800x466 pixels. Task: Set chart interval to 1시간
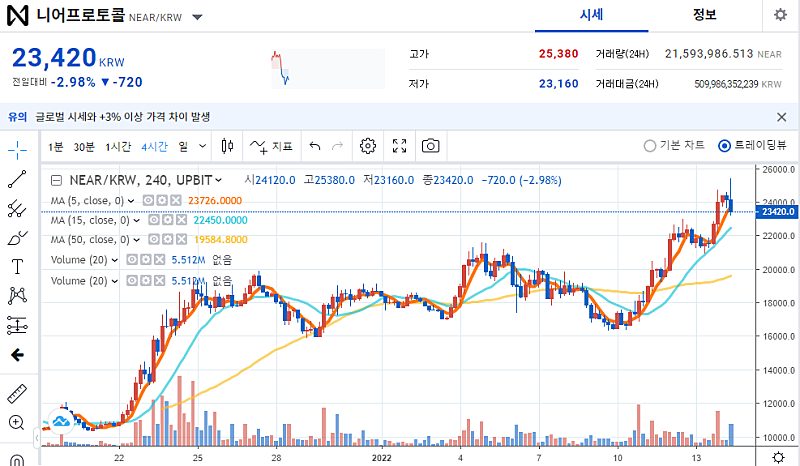(x=118, y=147)
